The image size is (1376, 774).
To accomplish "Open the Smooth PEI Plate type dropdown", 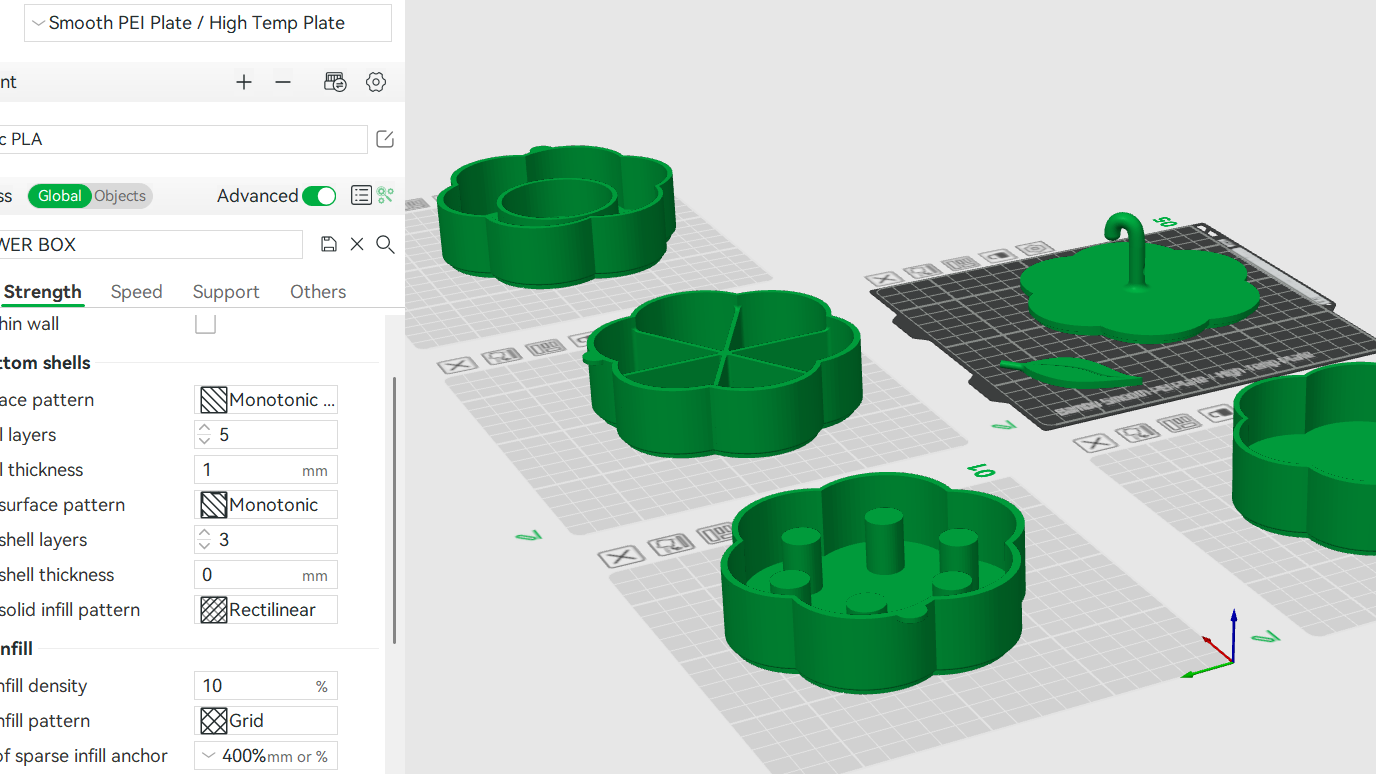I will [x=208, y=23].
